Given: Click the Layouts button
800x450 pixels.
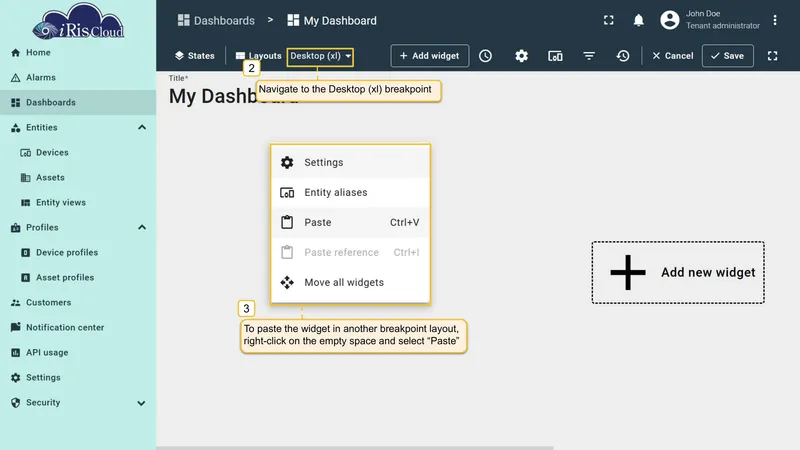Looking at the screenshot, I should coord(259,56).
